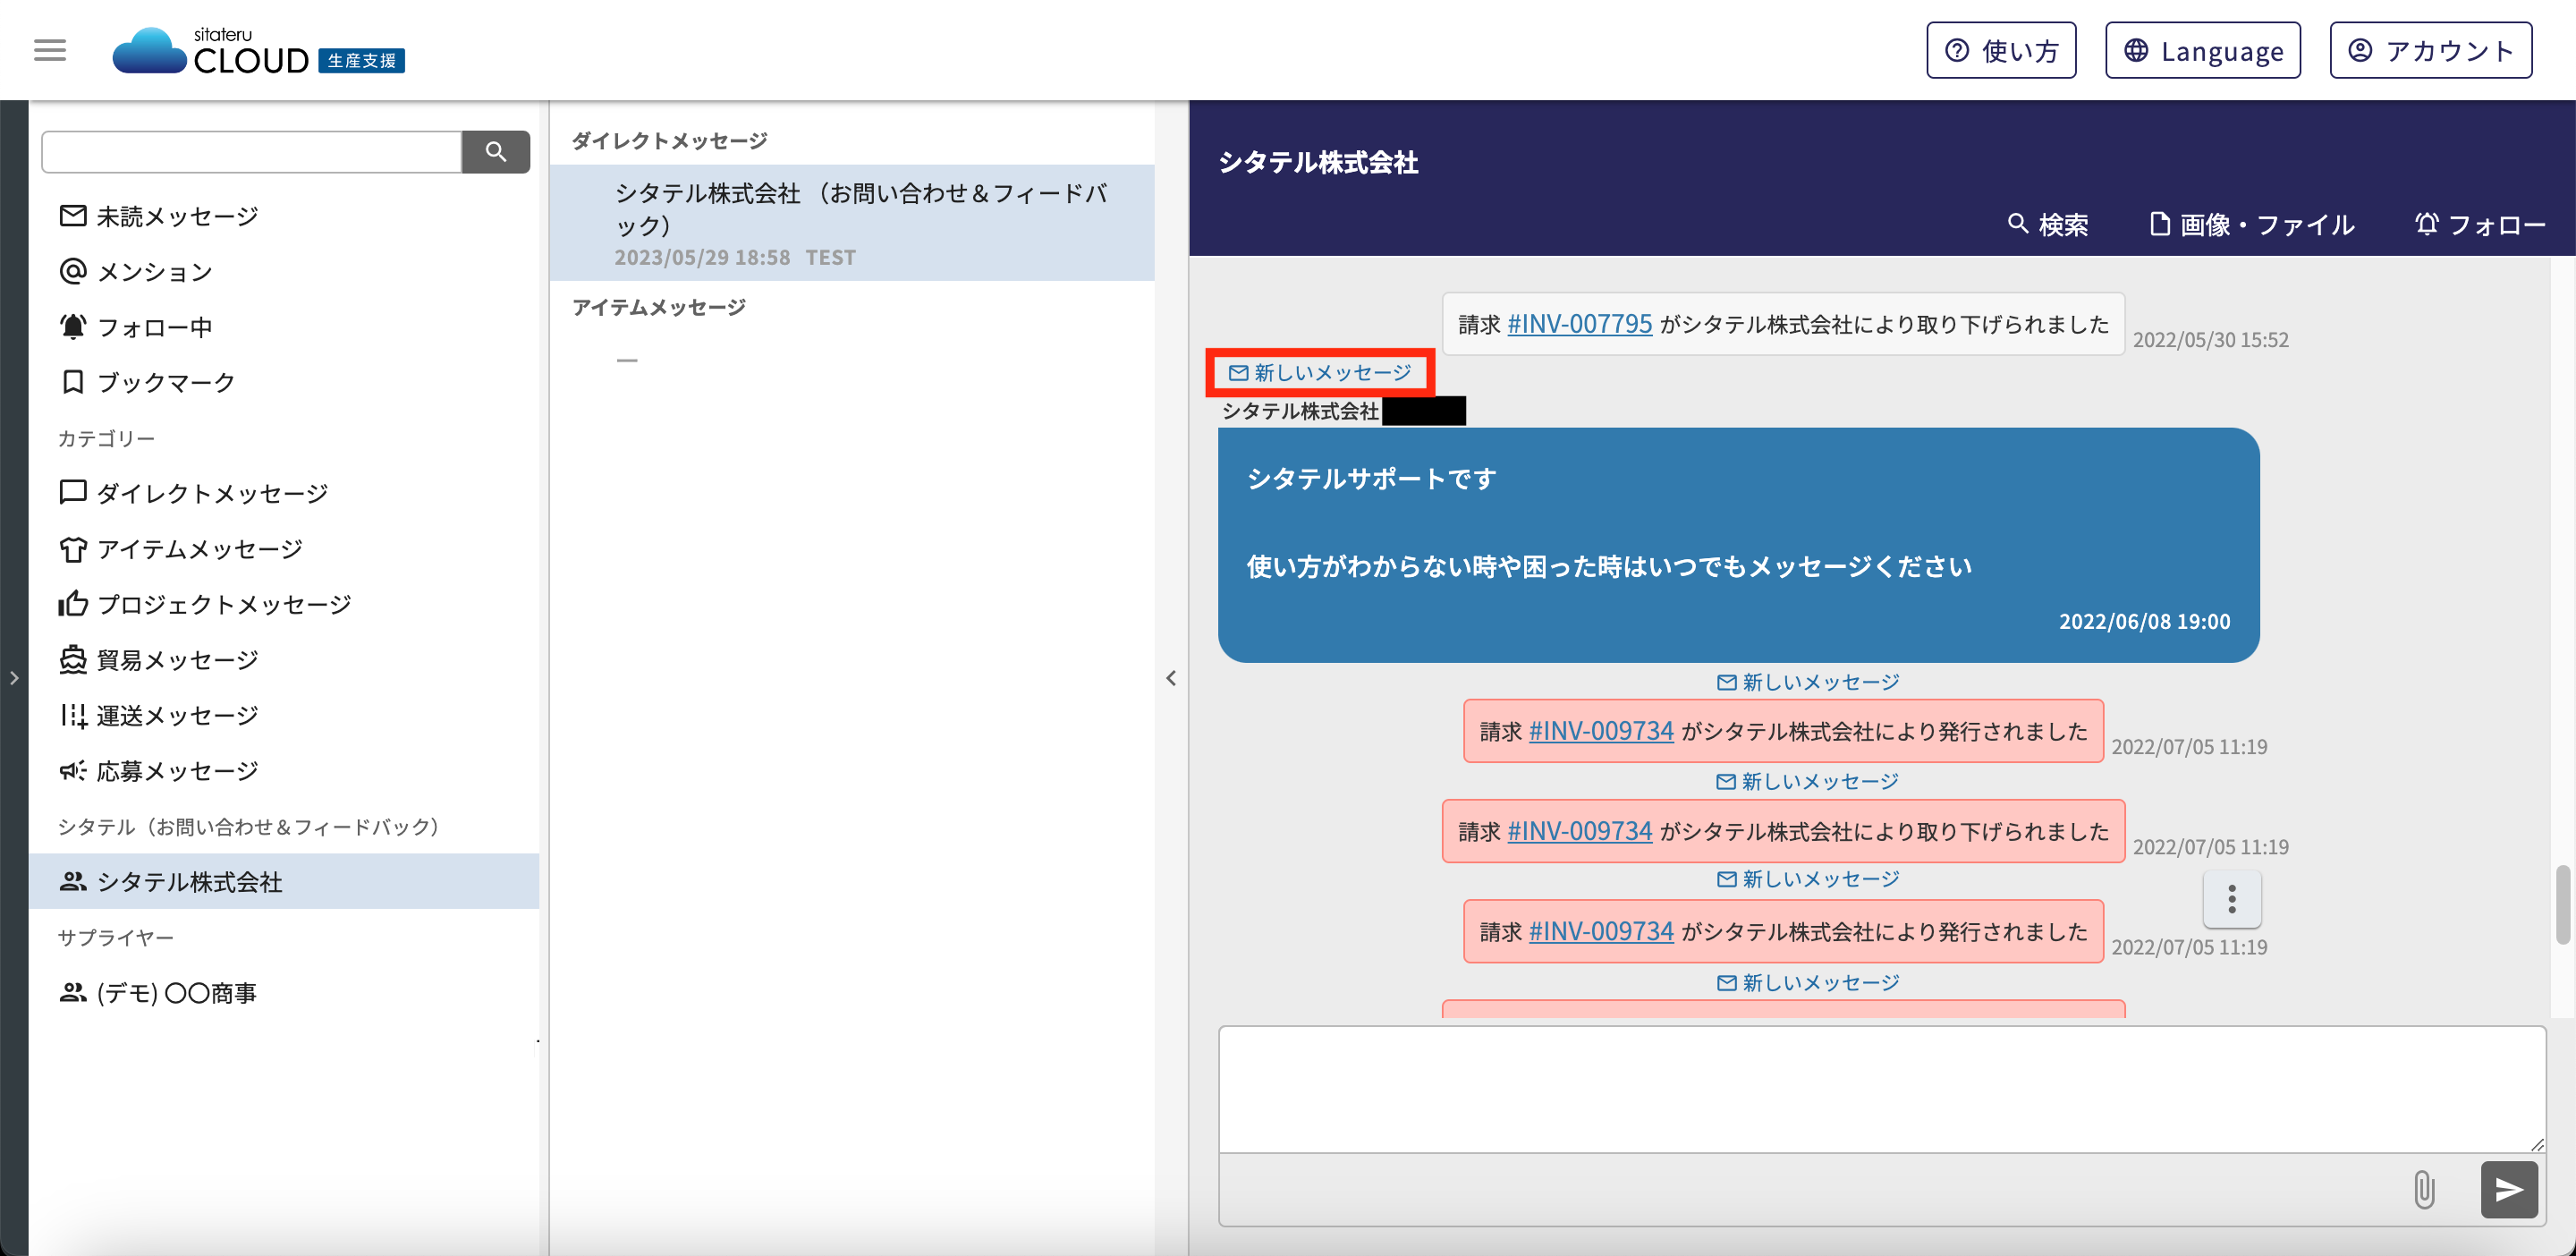
Task: Select (デモ) 〇〇商事 supplier
Action: 285,992
